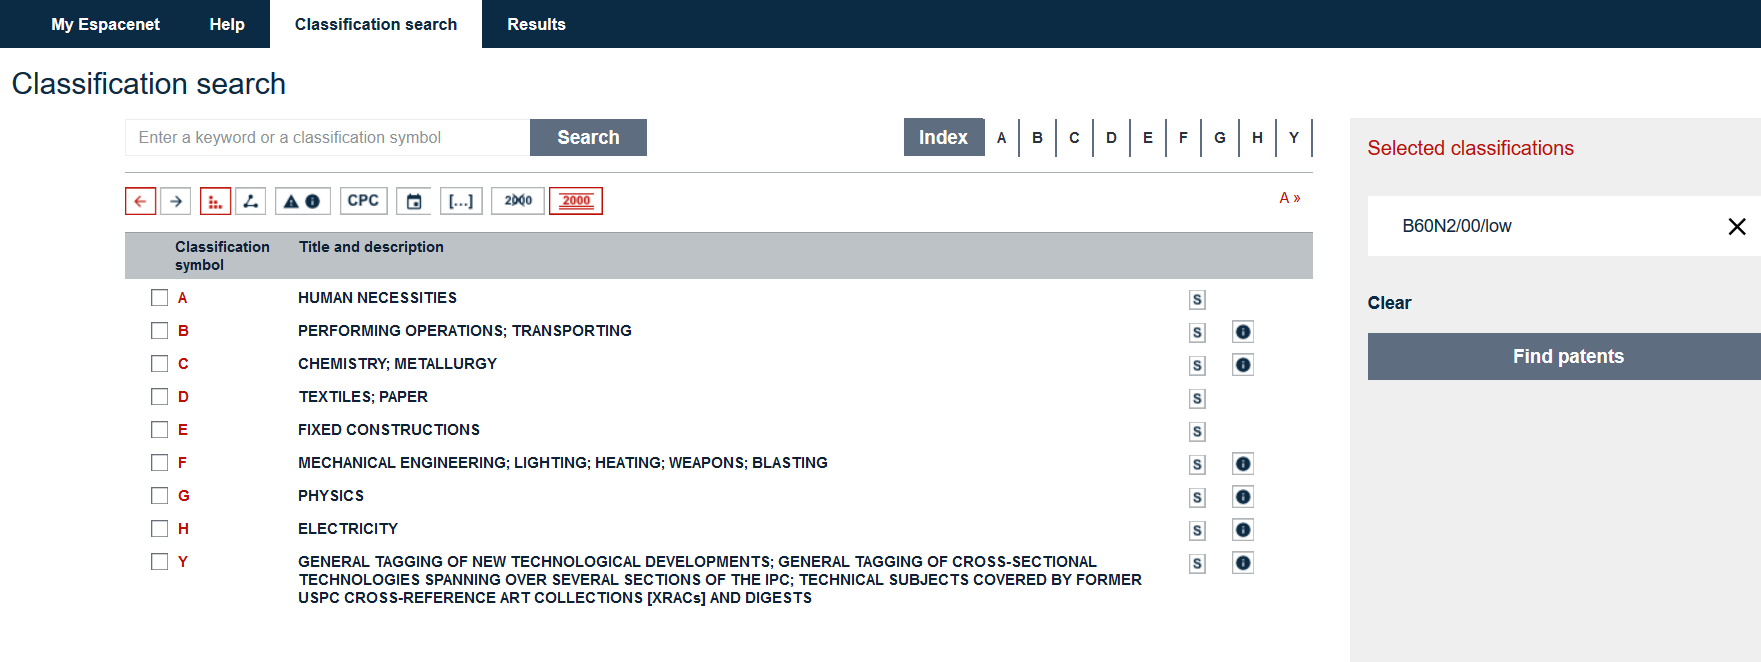Click Clear under selected classifications
This screenshot has height=662, width=1761.
[1389, 303]
